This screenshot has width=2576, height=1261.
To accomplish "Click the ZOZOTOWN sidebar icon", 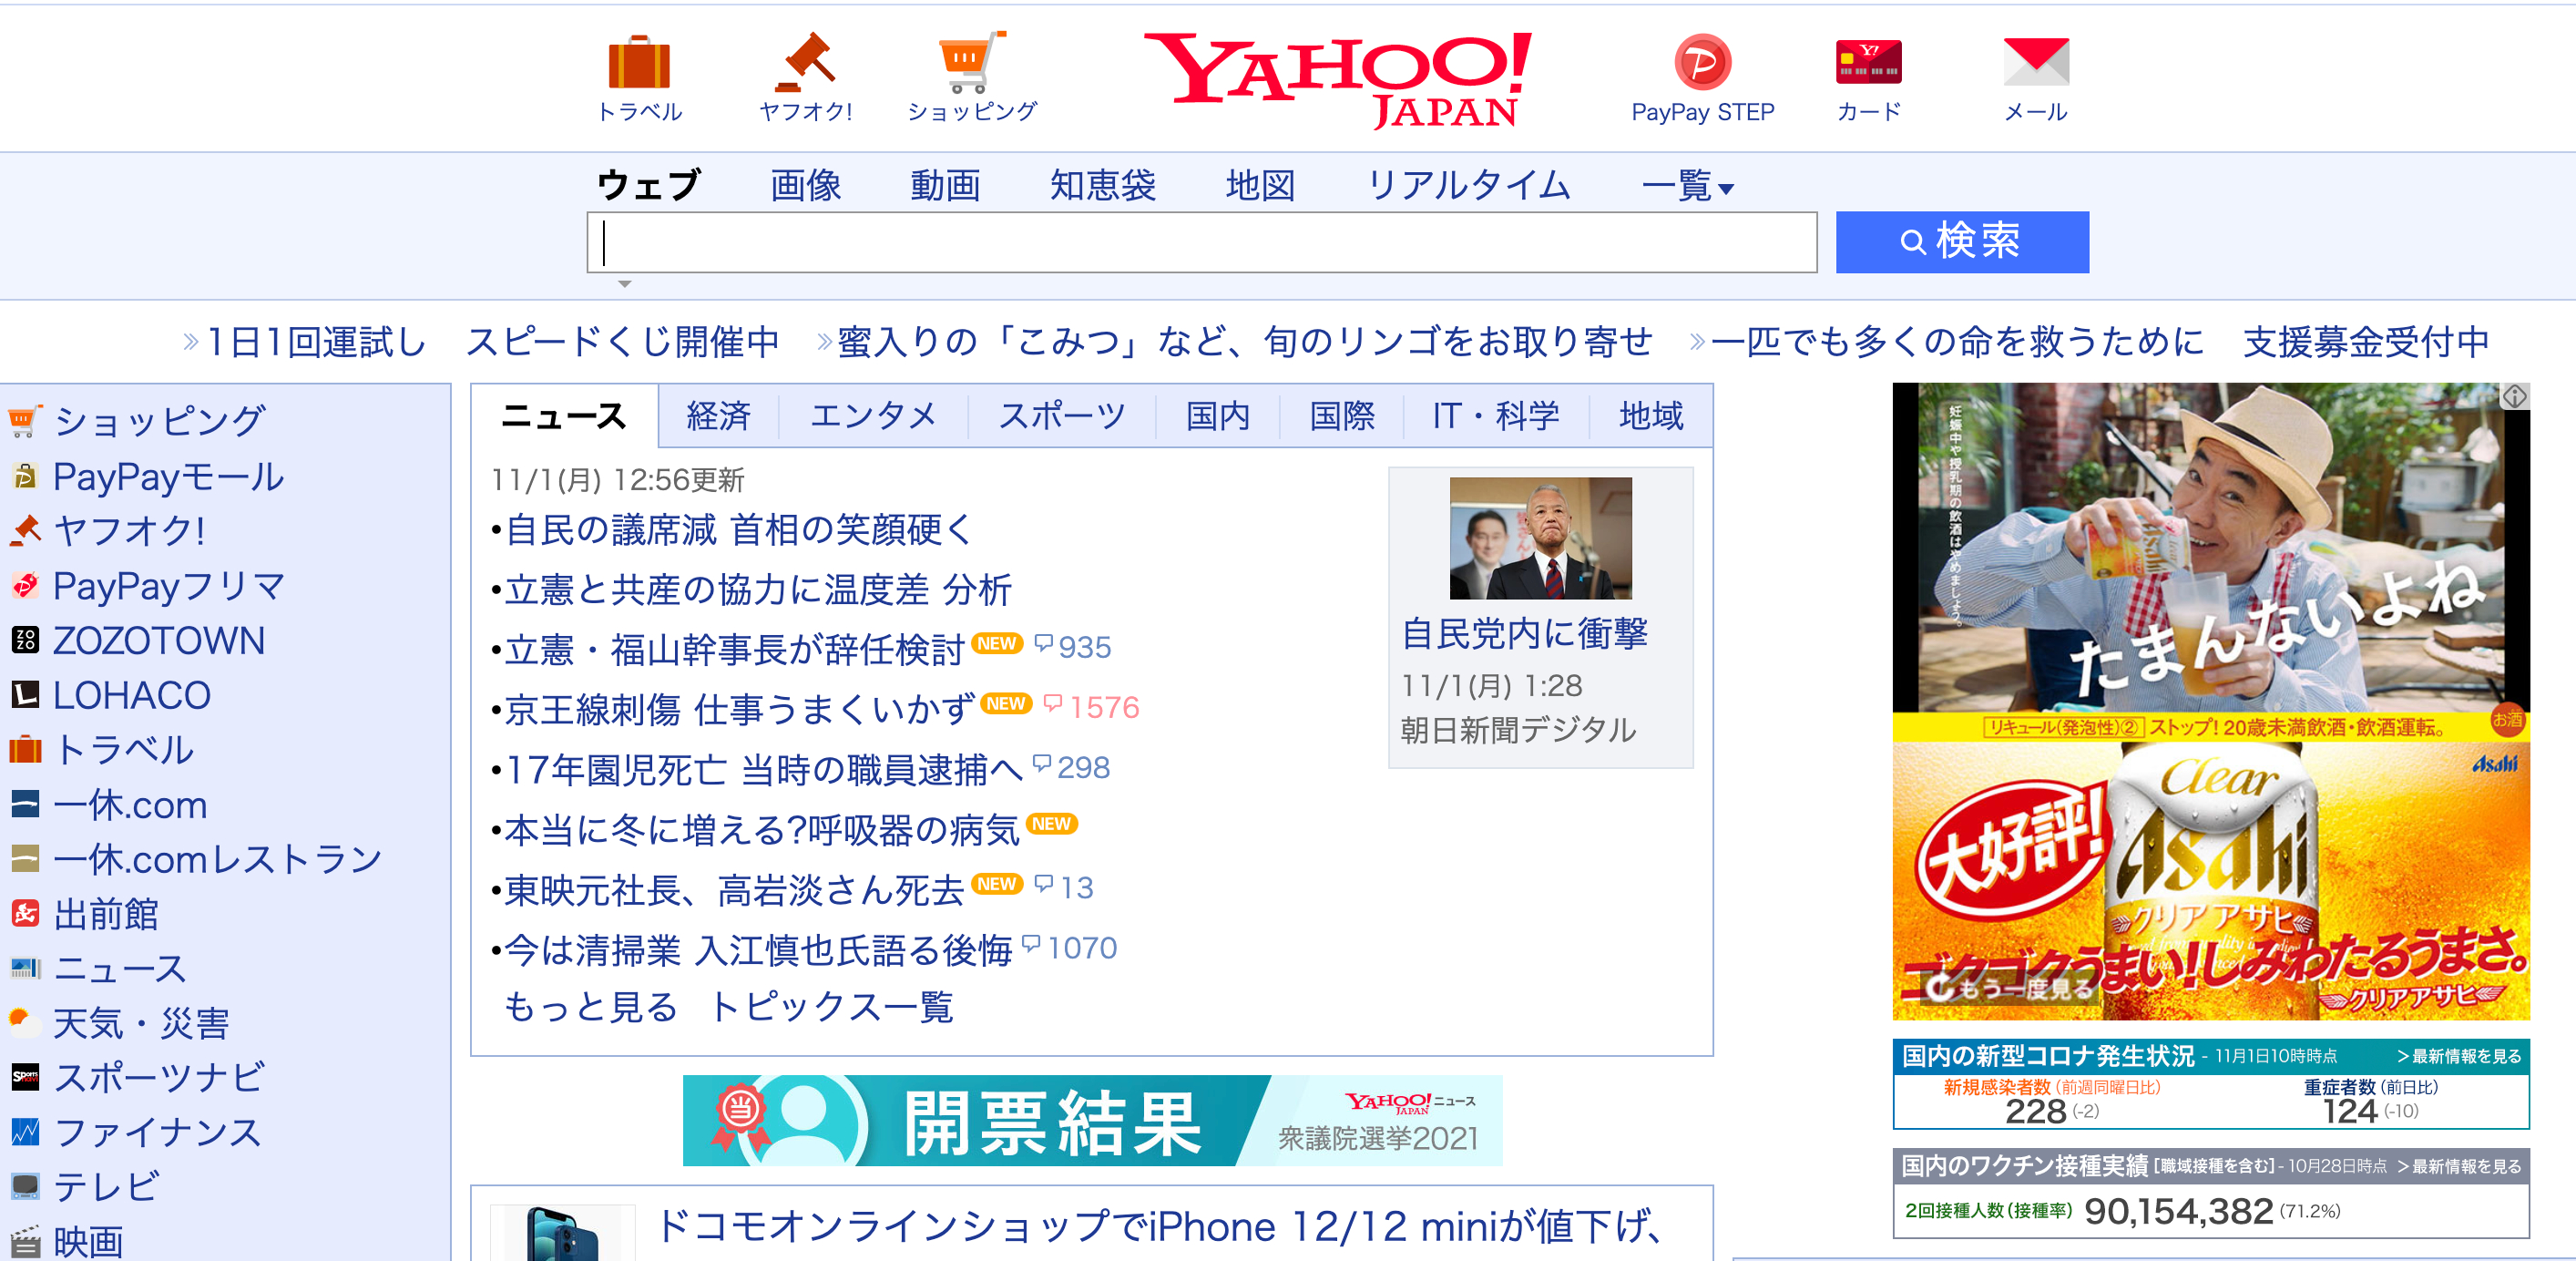I will click(25, 640).
